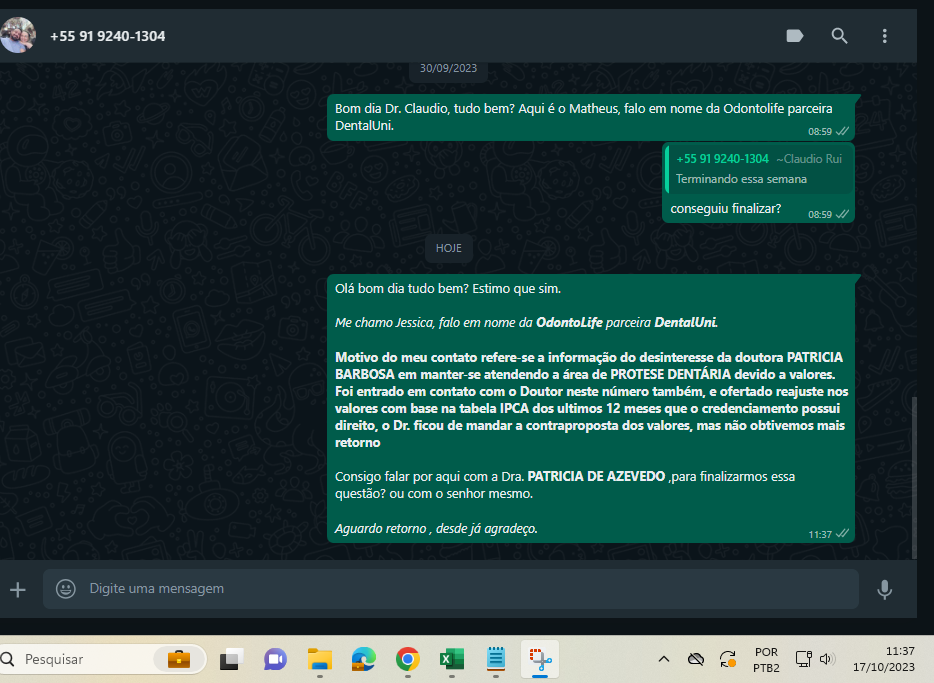Open Excel from the taskbar
Viewport: 934px width, 683px height.
pyautogui.click(x=451, y=659)
